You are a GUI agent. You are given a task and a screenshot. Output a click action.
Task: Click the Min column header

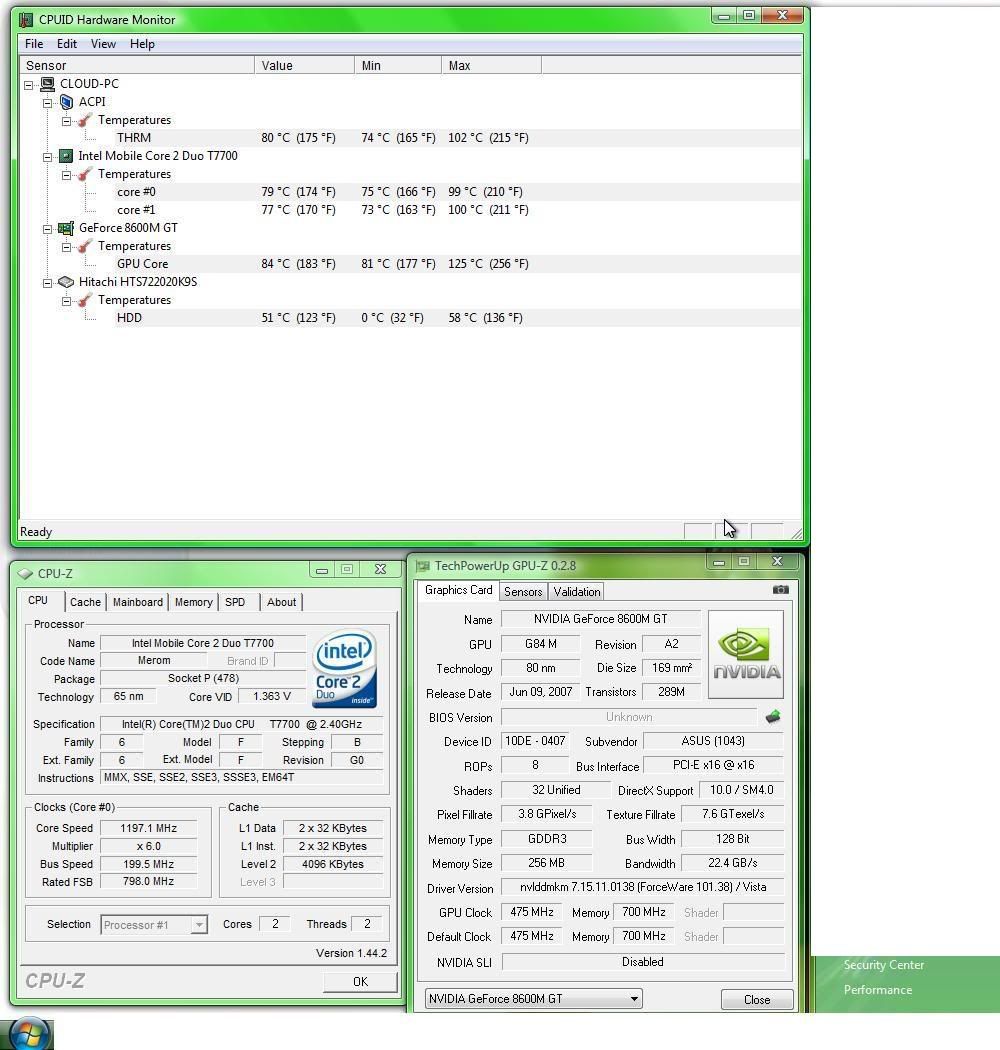click(x=398, y=66)
